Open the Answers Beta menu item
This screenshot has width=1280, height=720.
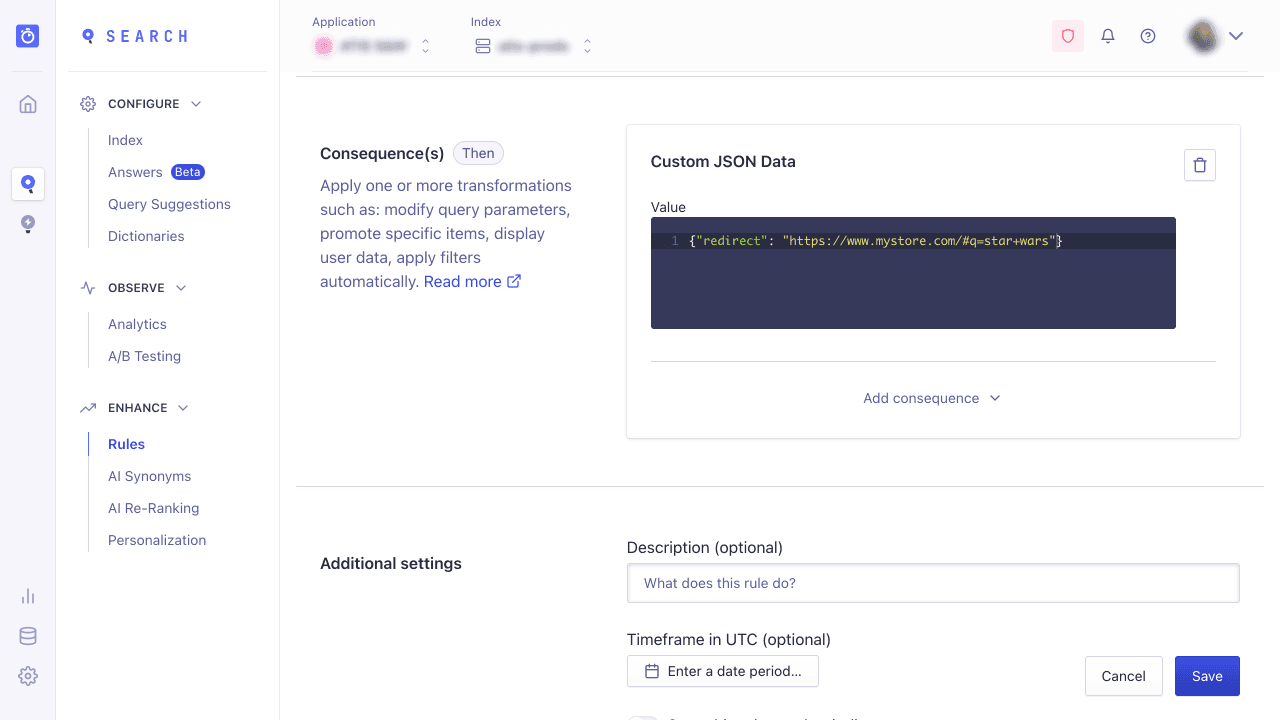(156, 172)
